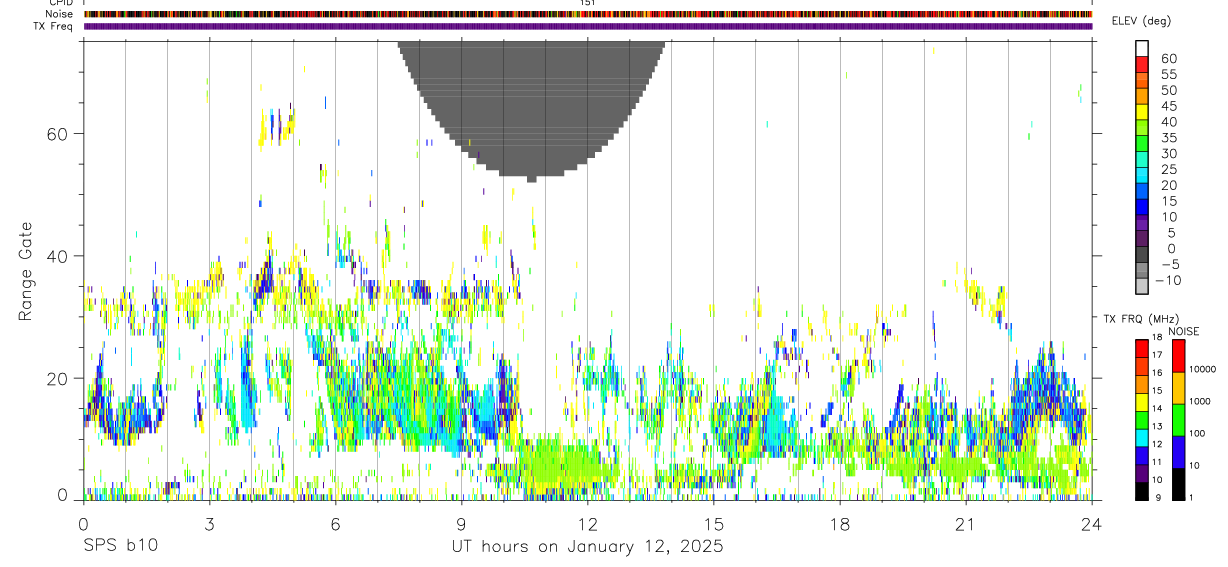
Task: Click the SPS b10 label
Action: pyautogui.click(x=120, y=546)
